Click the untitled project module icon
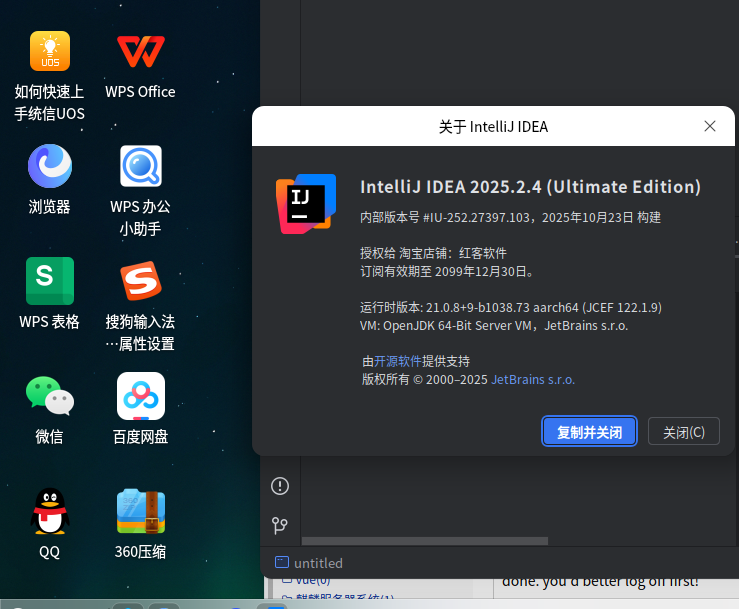The width and height of the screenshot is (739, 609). [x=282, y=562]
